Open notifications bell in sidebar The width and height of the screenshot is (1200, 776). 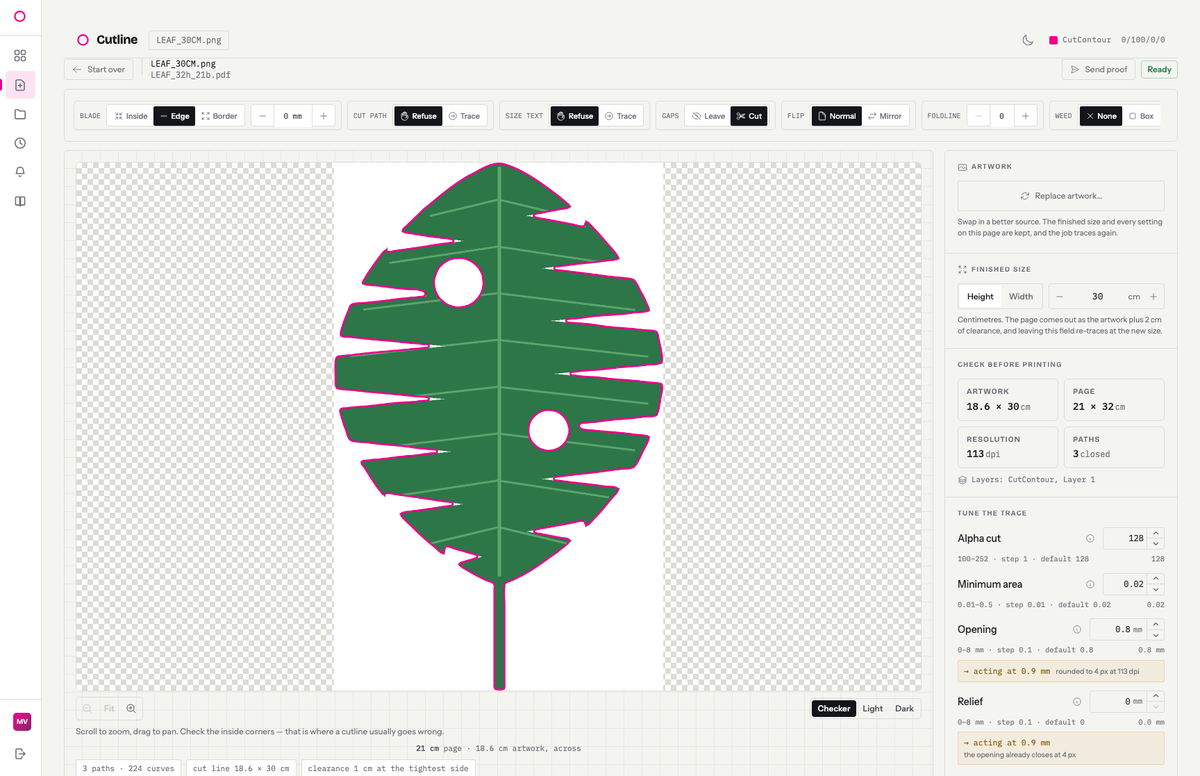tap(20, 172)
